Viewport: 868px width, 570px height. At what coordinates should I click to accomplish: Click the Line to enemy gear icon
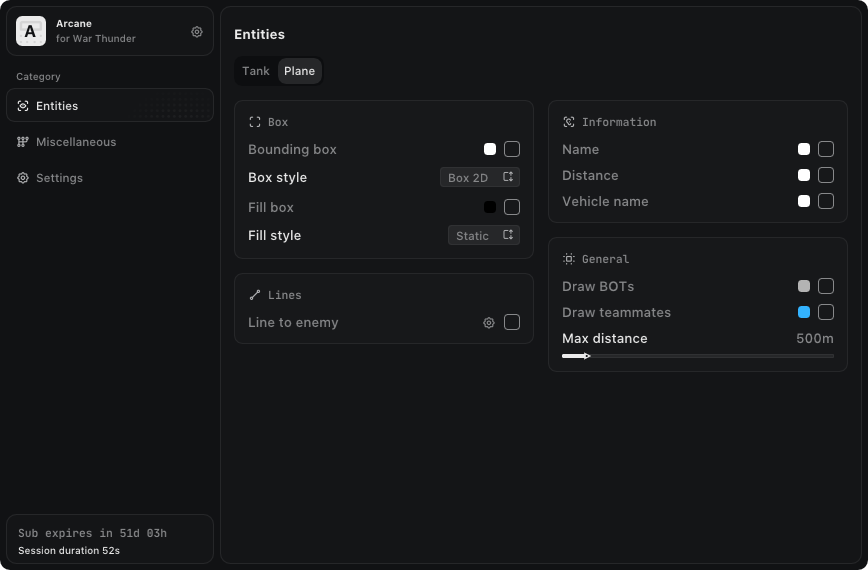[x=489, y=323]
